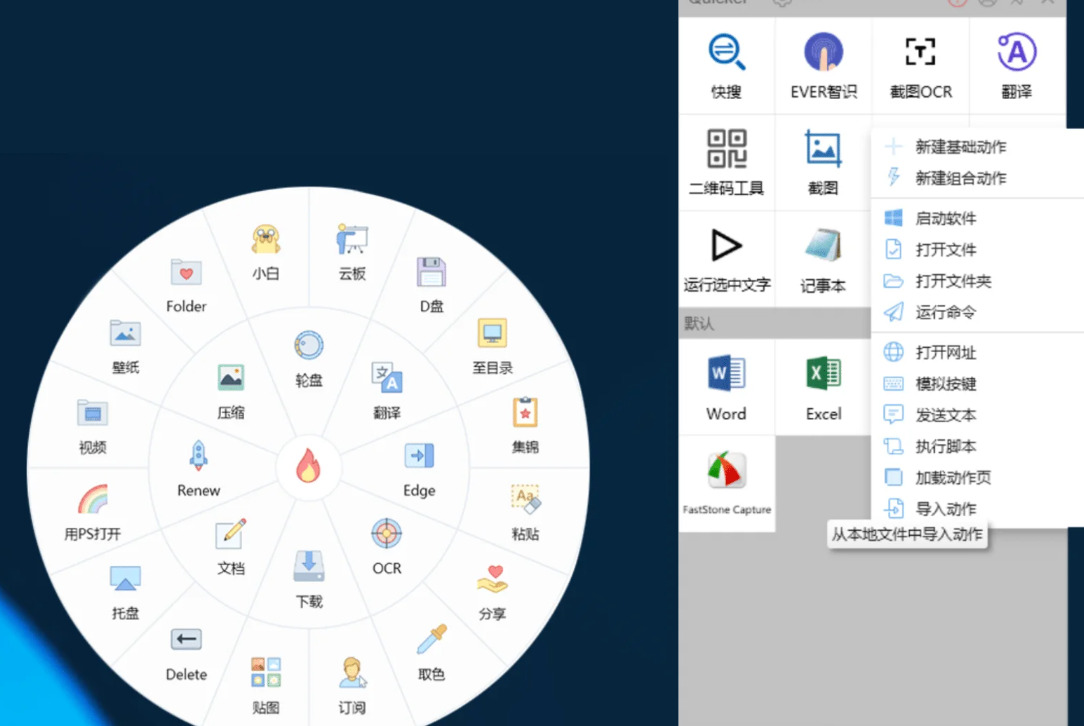
Task: Launch the 二维码工具 QR code tool
Action: [x=726, y=162]
